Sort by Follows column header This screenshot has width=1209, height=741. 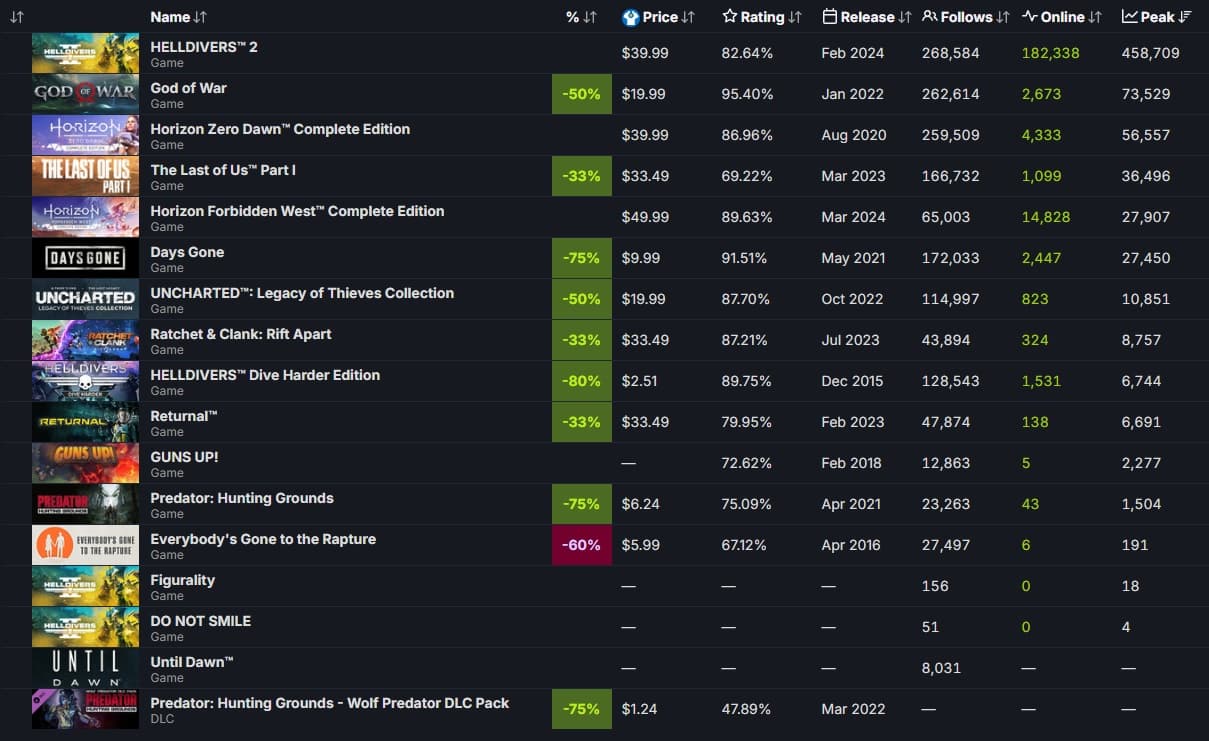965,17
